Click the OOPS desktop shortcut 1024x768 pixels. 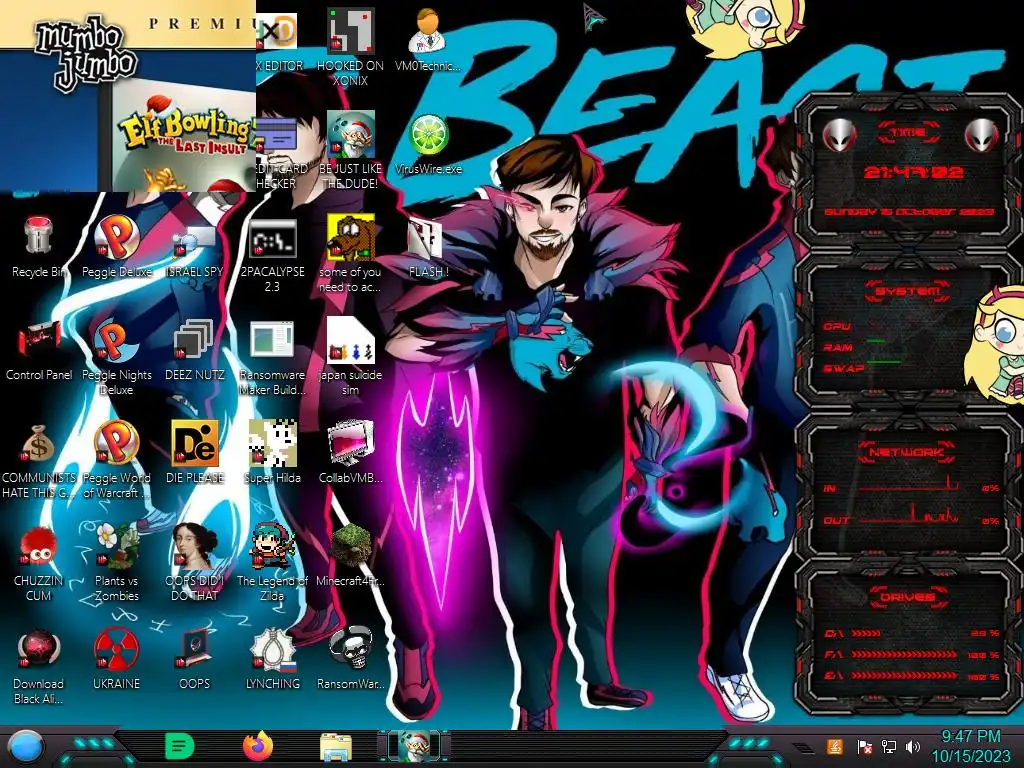point(195,660)
